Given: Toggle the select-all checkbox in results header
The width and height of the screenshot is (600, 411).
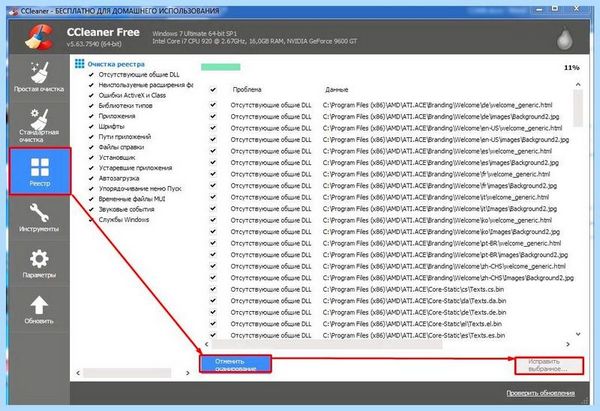Looking at the screenshot, I should pos(213,90).
